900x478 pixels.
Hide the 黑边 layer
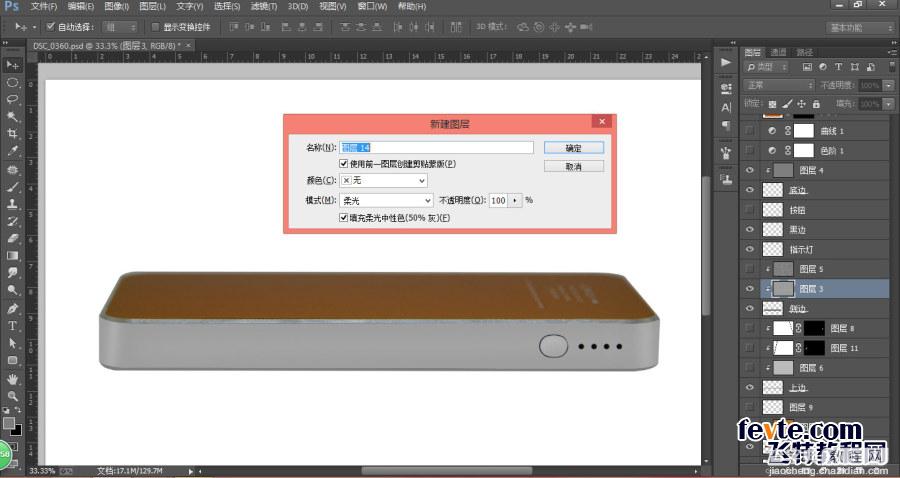(750, 230)
